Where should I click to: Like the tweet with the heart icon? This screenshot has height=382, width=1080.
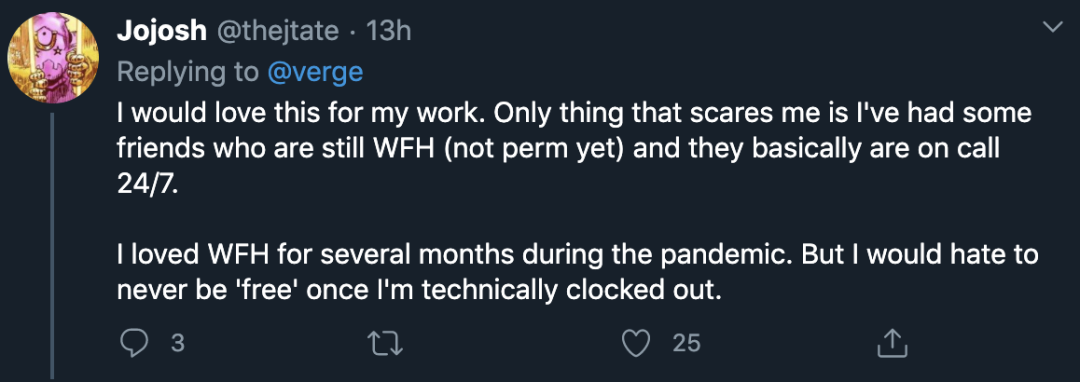pos(635,343)
